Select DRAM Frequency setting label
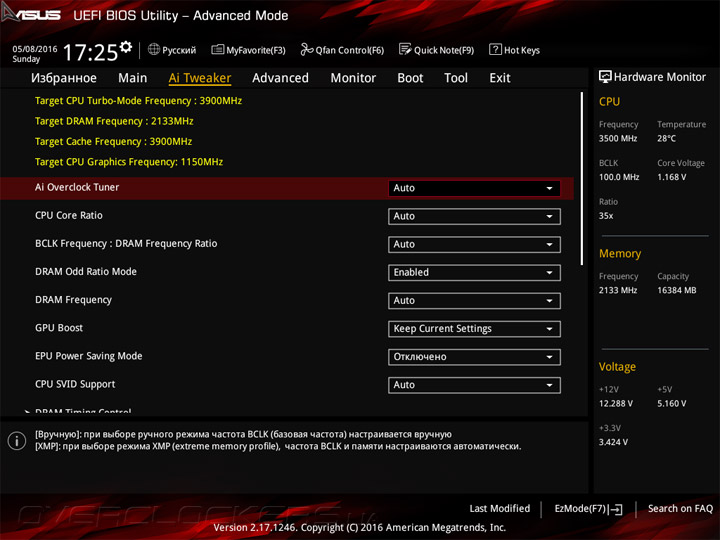The height and width of the screenshot is (540, 720). (73, 300)
